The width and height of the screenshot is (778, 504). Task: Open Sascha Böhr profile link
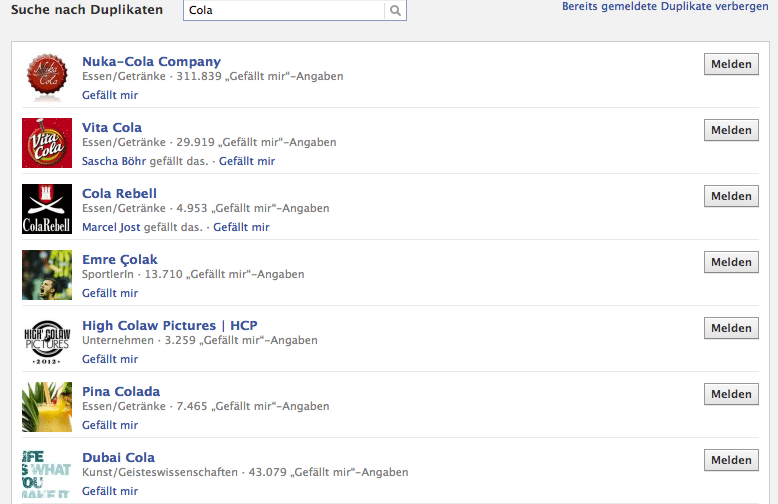[114, 161]
